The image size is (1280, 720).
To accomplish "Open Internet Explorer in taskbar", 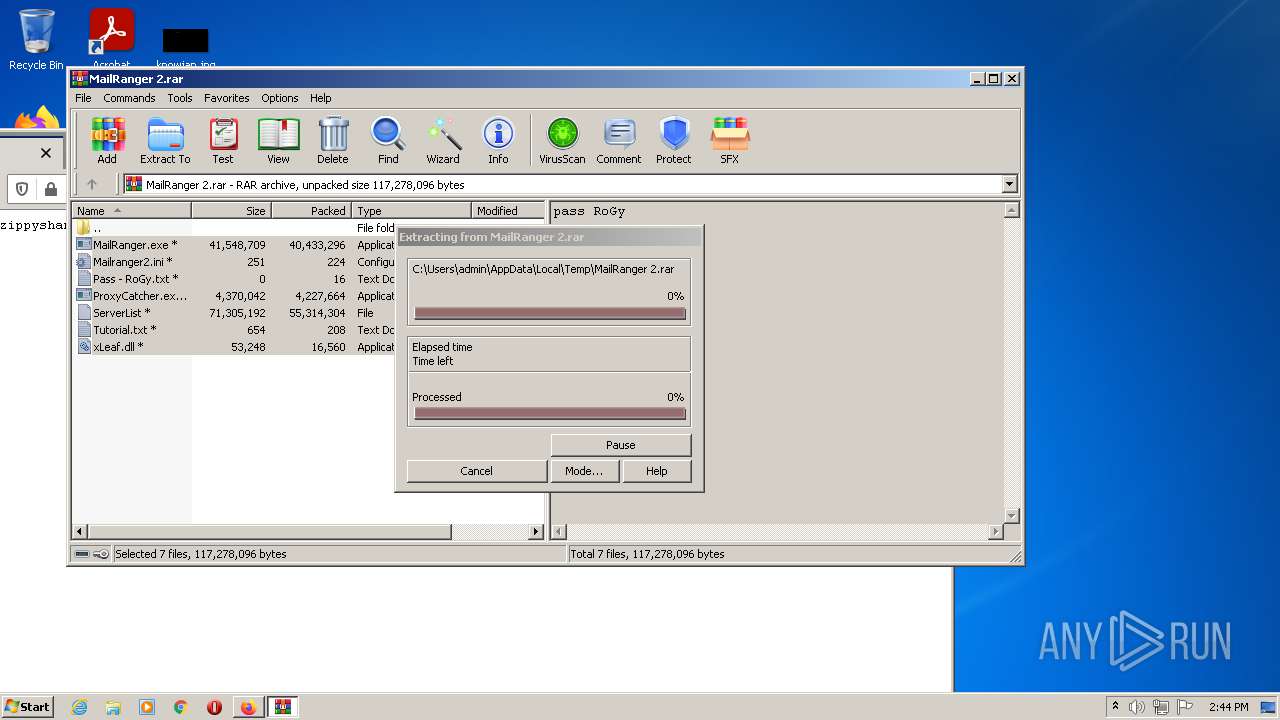I will click(x=80, y=707).
